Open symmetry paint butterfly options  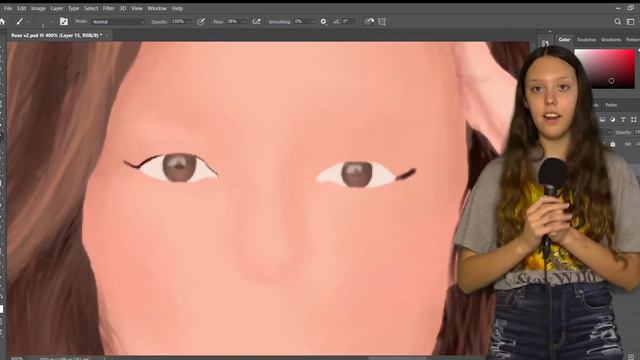click(x=382, y=22)
